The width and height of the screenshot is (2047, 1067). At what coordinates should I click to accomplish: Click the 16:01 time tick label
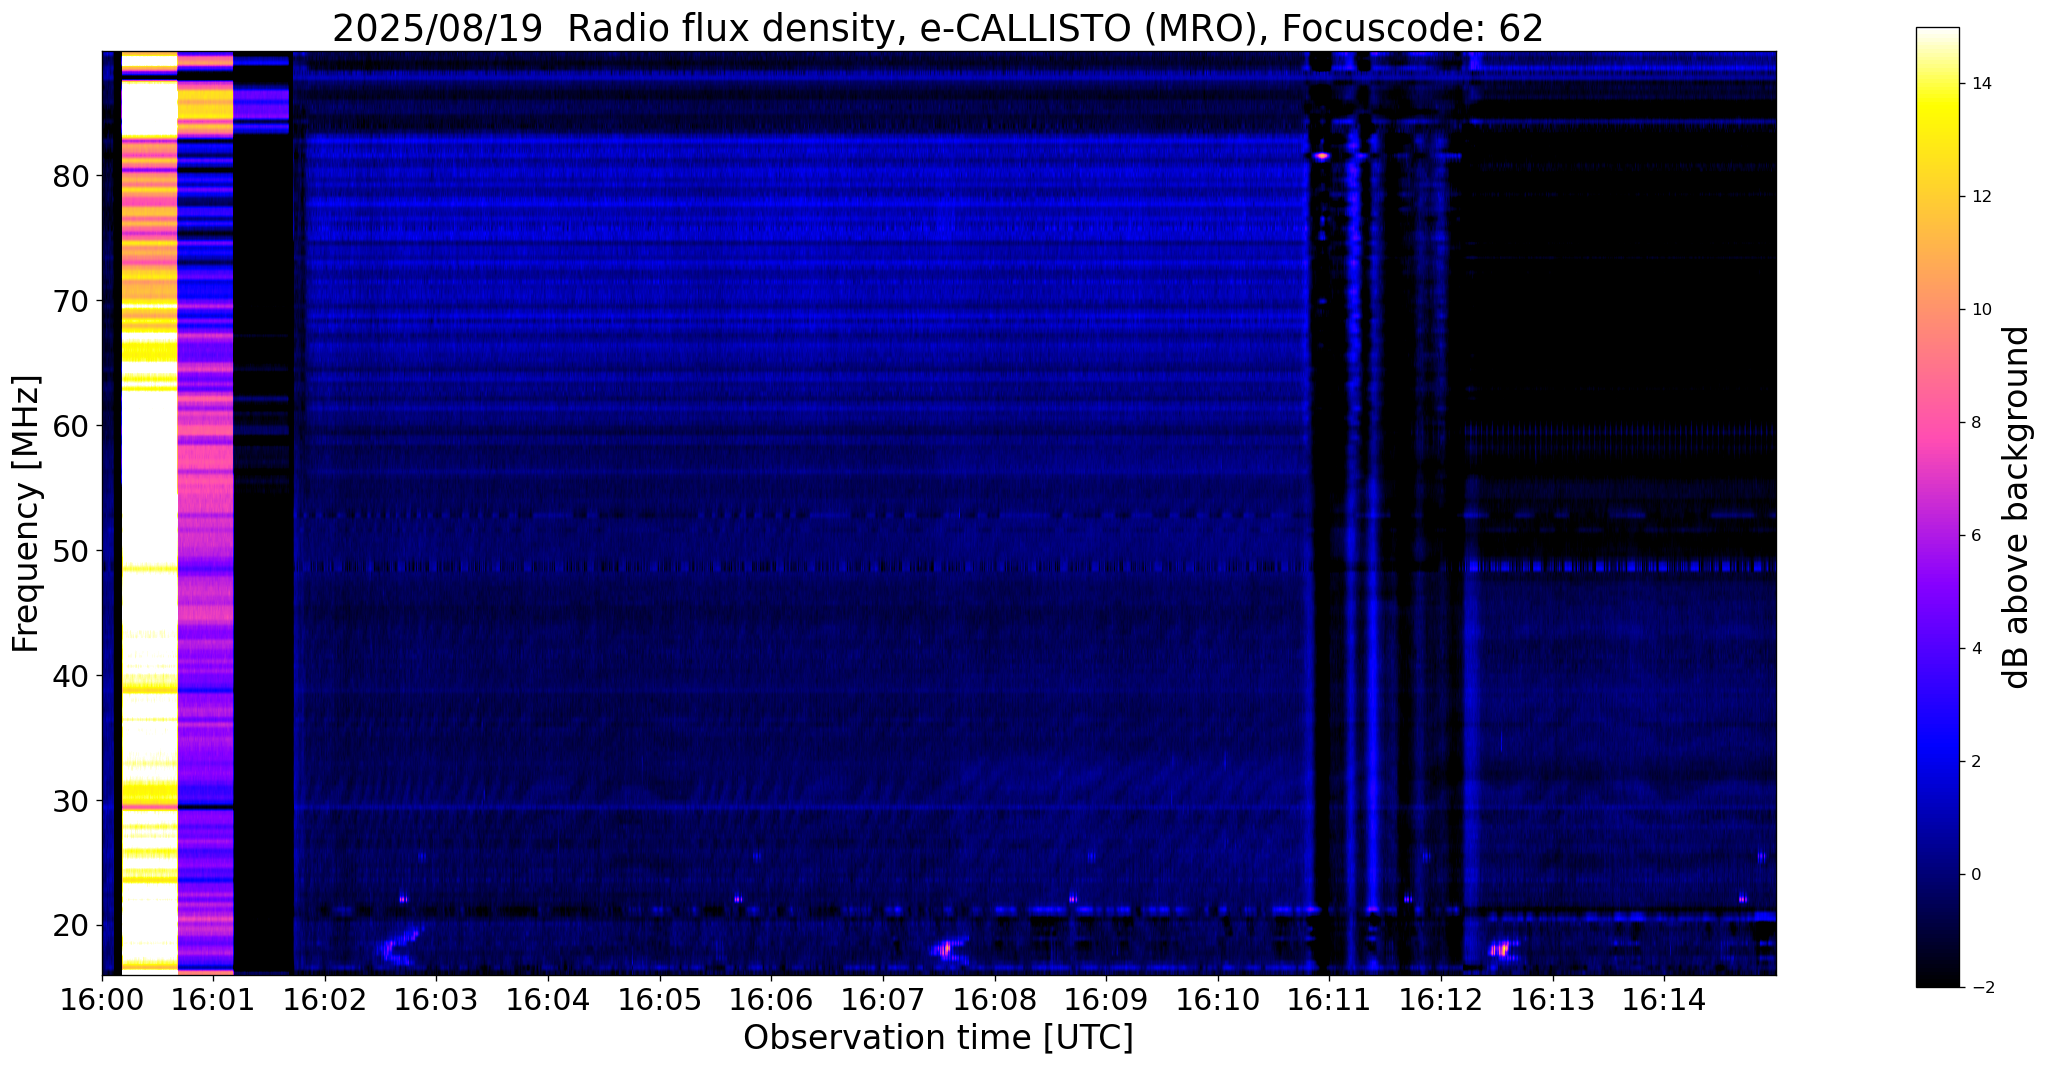[x=213, y=1000]
